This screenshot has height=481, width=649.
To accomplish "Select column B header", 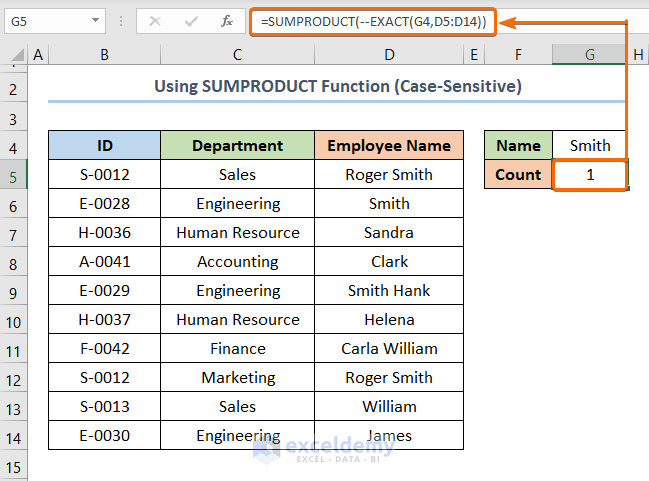I will (x=104, y=56).
